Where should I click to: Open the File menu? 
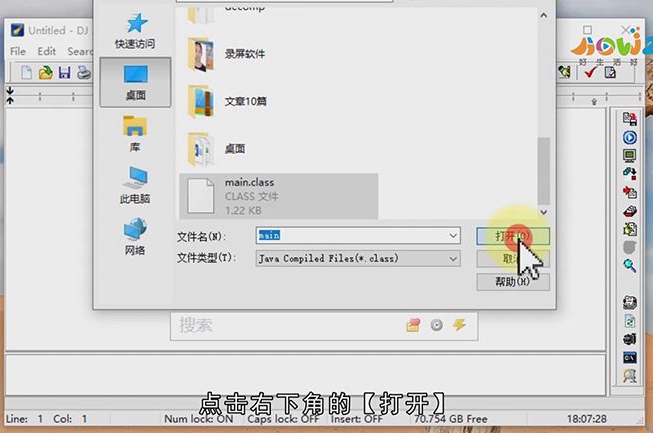[18, 51]
